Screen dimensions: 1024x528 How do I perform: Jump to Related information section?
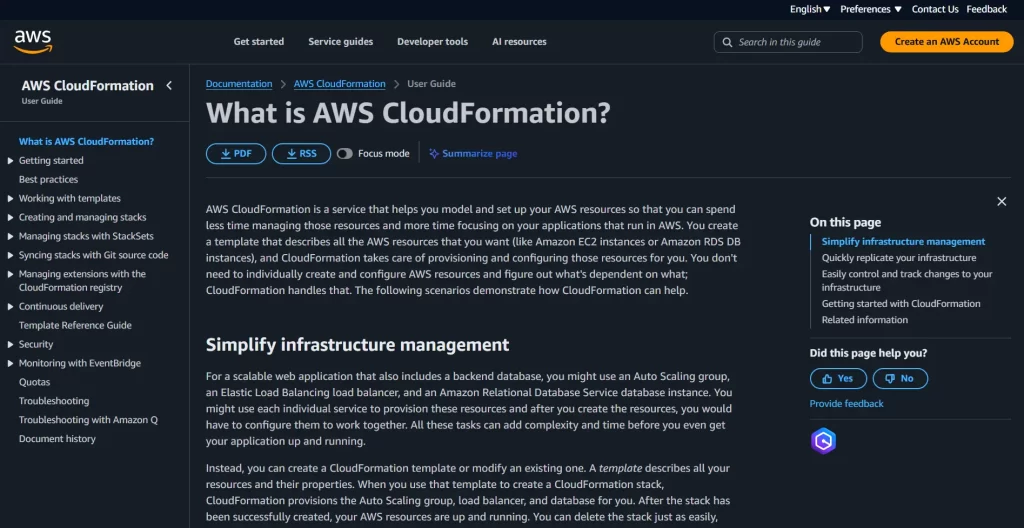865,320
